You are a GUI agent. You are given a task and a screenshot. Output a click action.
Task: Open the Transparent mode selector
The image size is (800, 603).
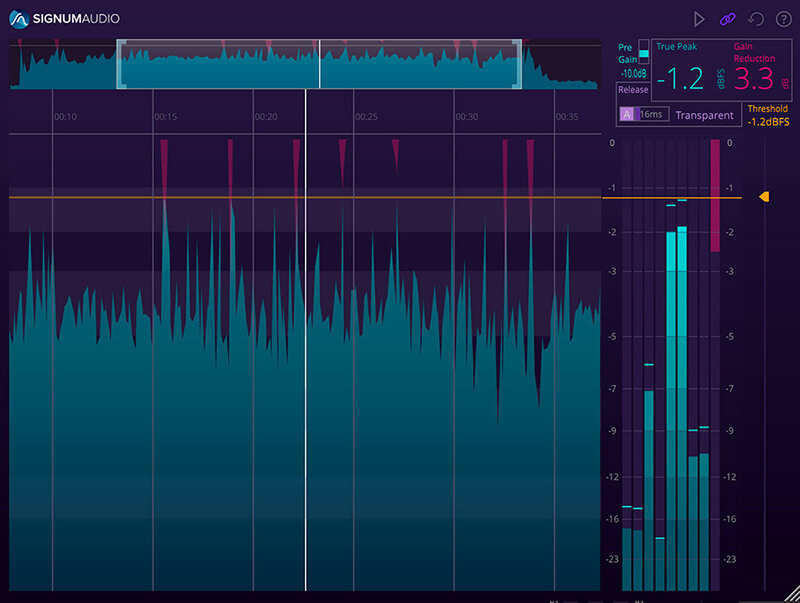point(704,116)
